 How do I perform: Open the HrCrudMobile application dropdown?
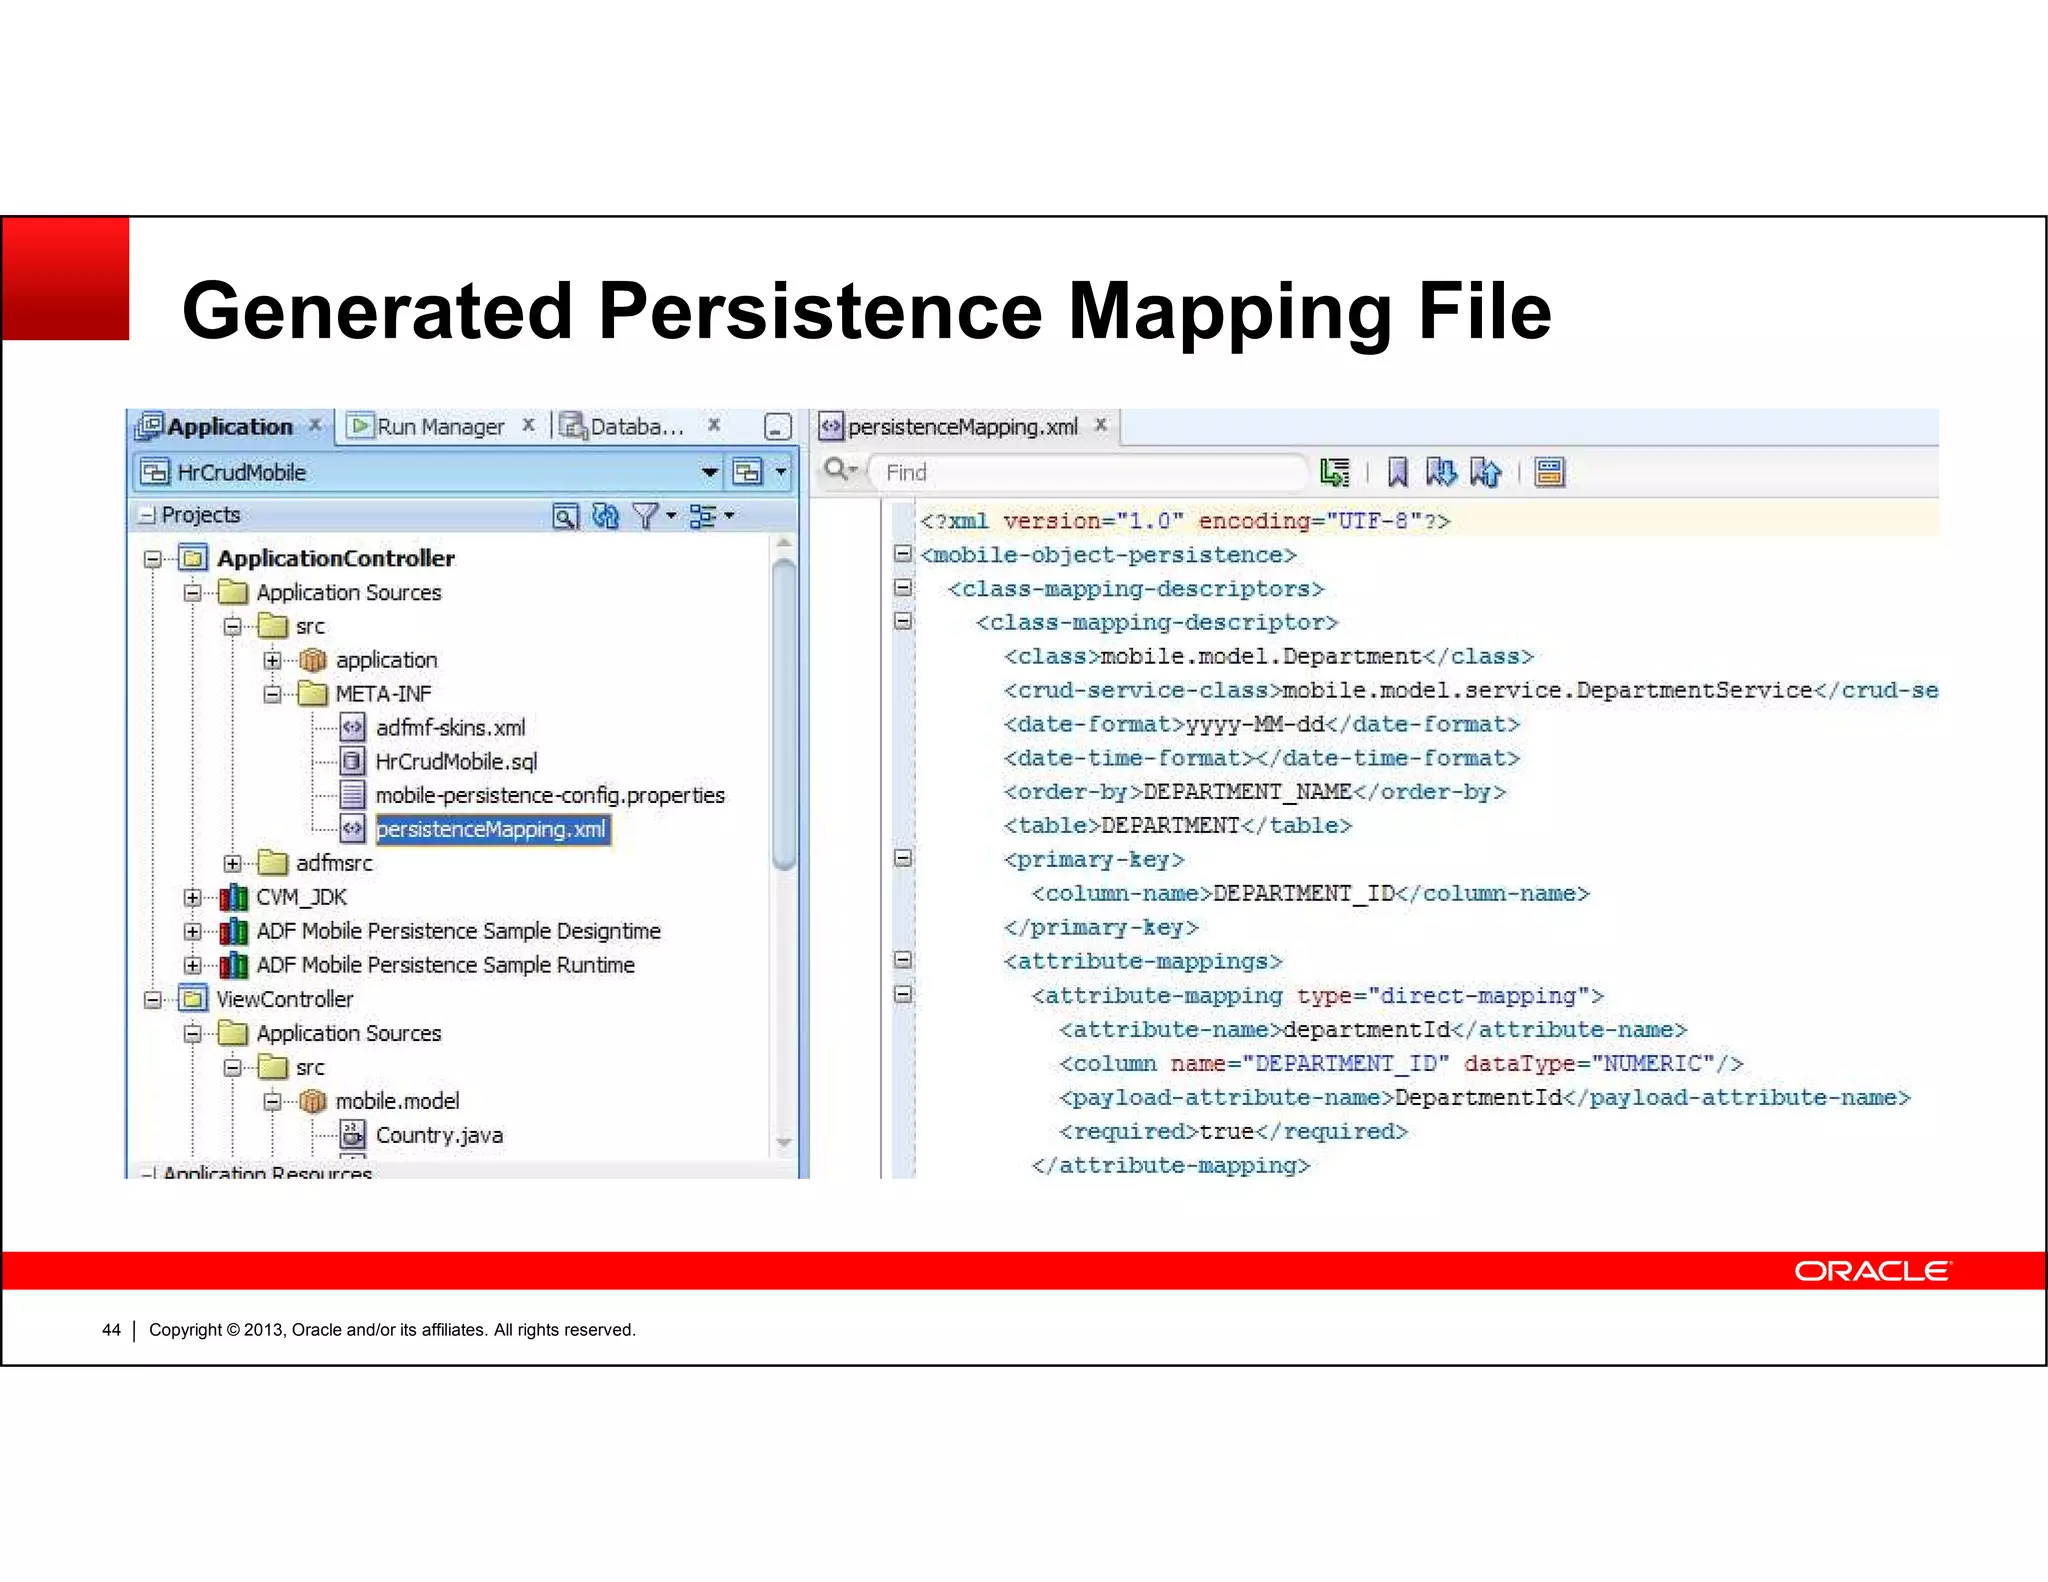(x=709, y=472)
